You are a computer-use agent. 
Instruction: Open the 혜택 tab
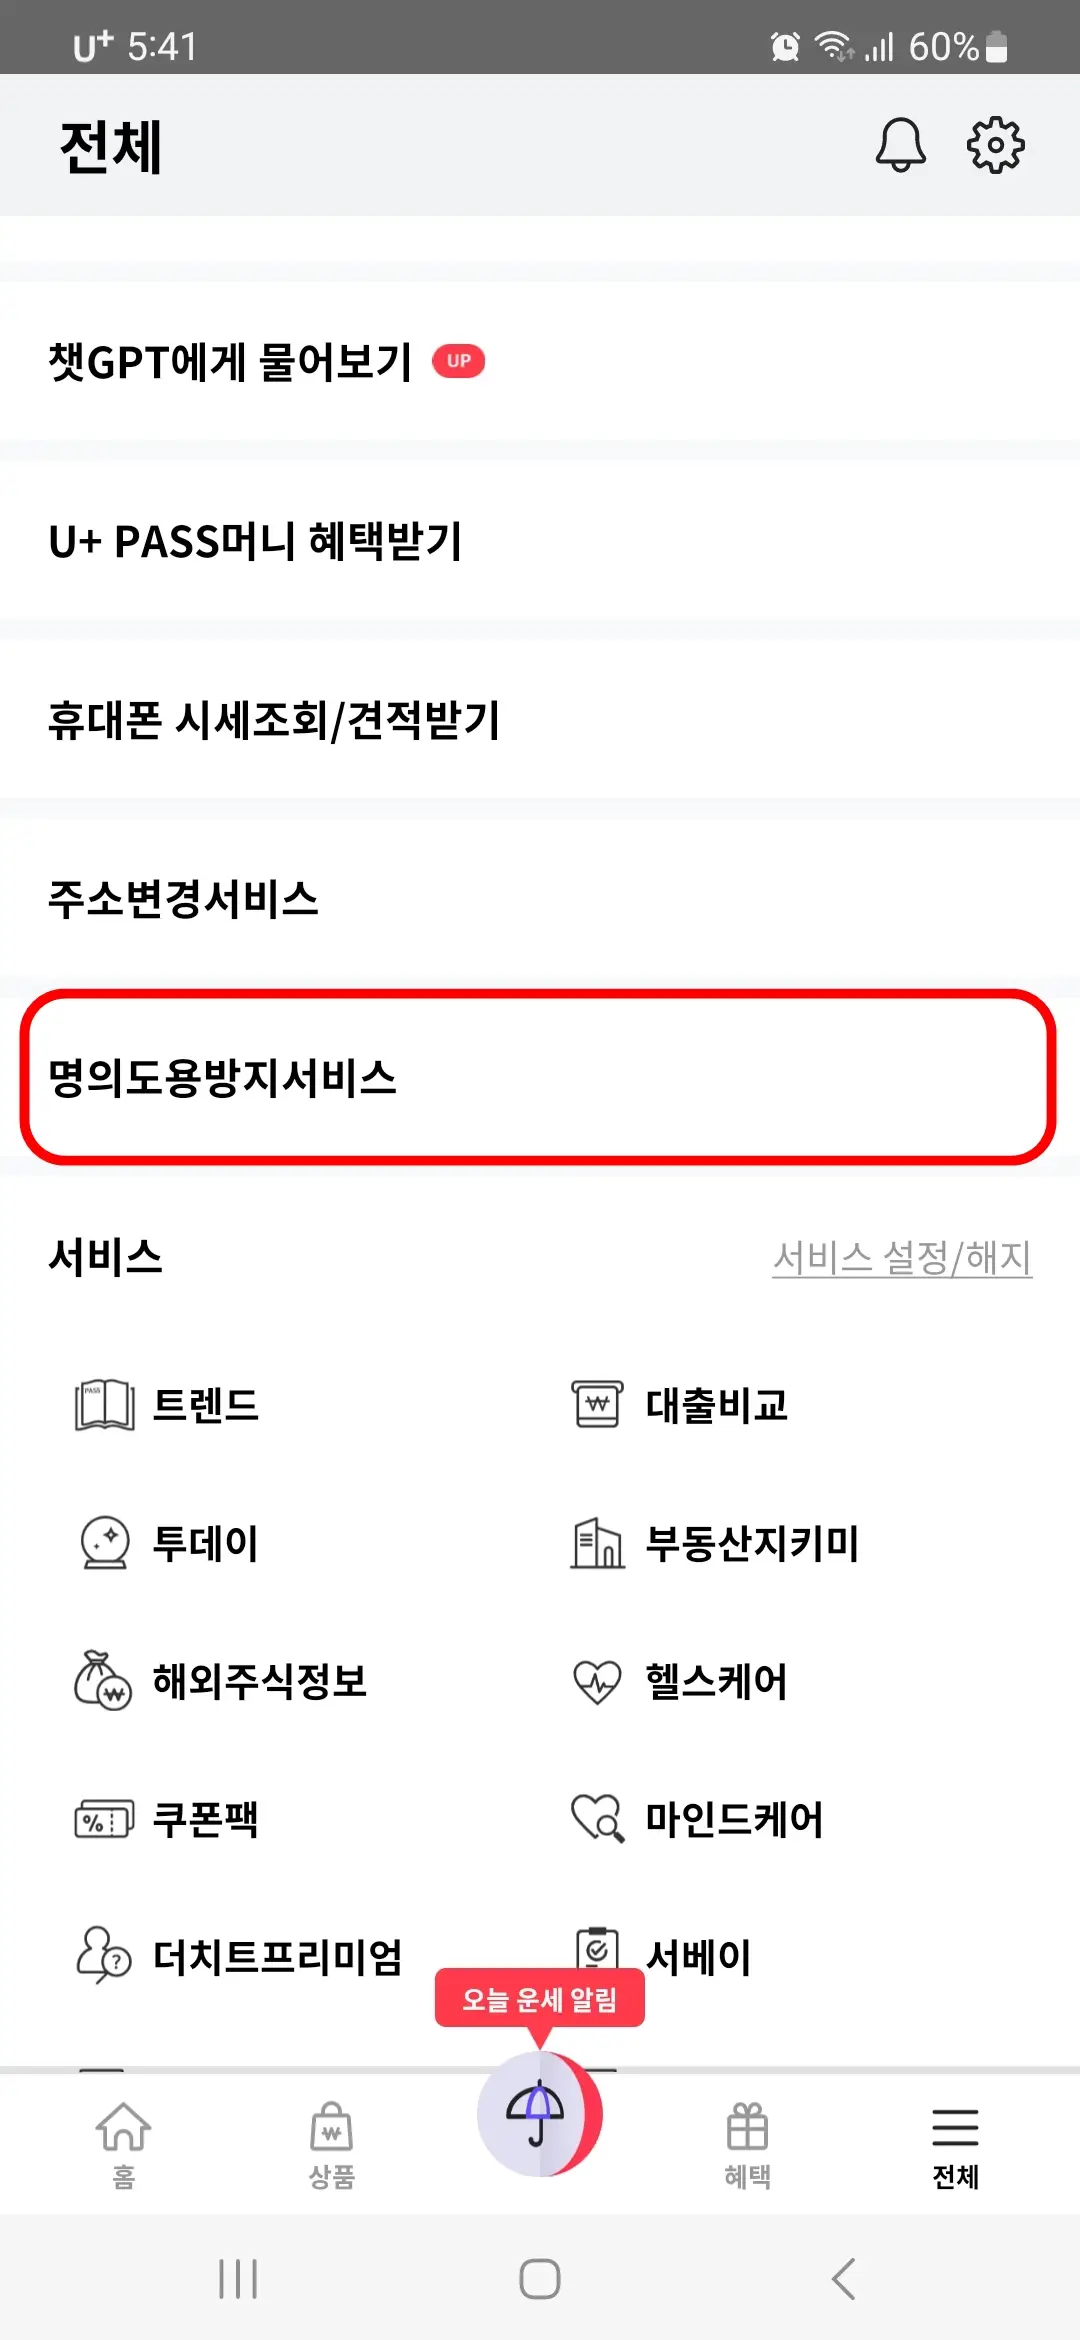748,2140
